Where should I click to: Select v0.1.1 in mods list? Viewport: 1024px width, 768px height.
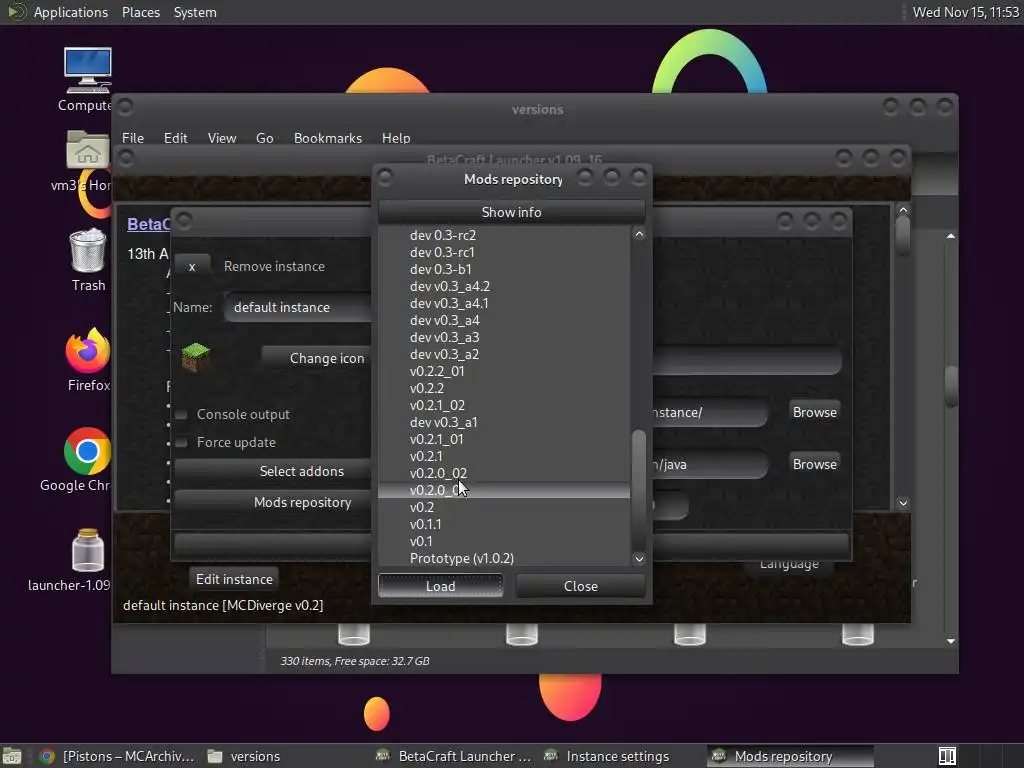tap(504, 524)
